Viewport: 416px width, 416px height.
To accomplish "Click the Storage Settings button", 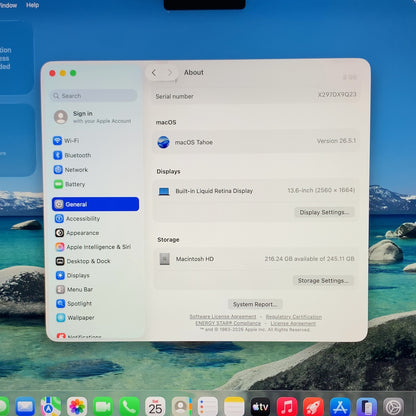I will pos(323,281).
